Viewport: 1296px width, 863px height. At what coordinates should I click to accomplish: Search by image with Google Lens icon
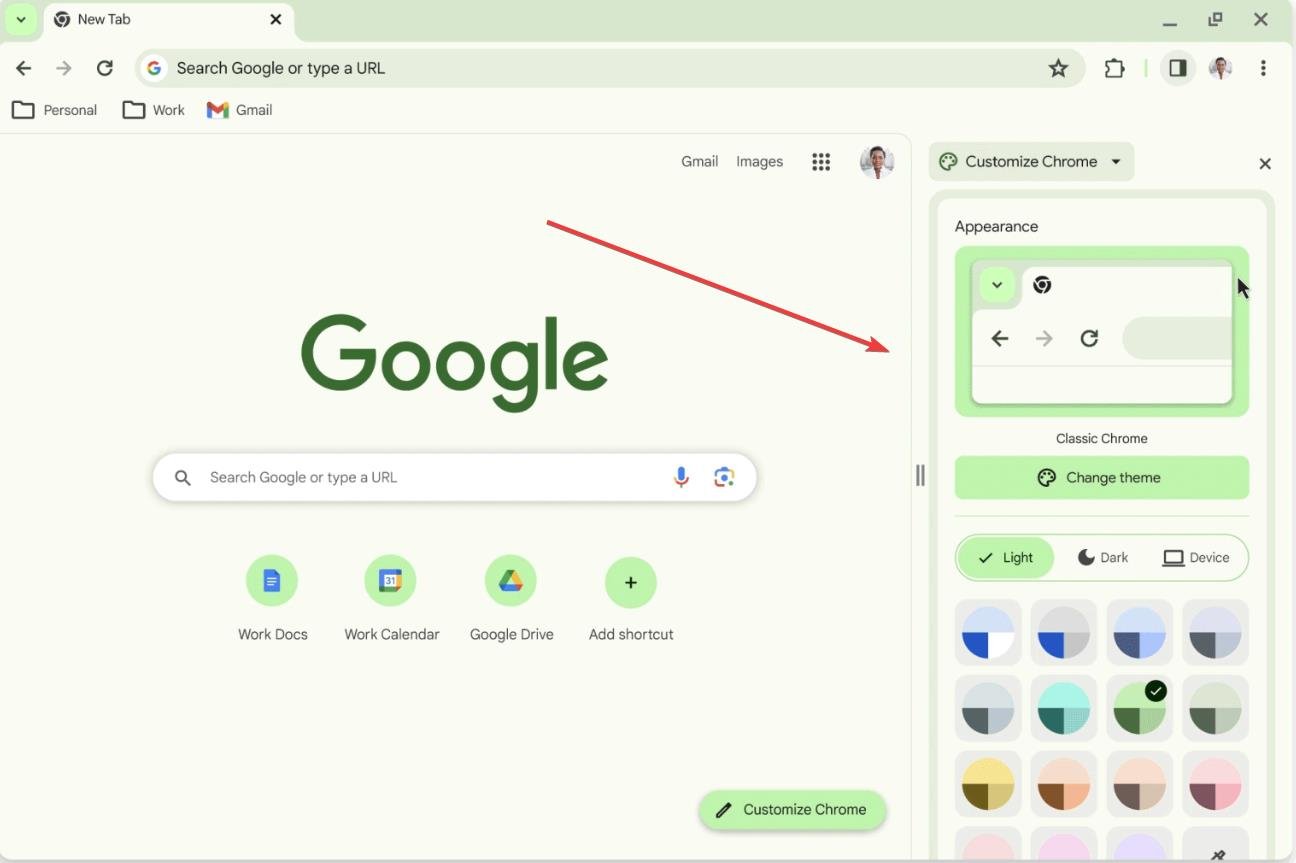pos(724,477)
